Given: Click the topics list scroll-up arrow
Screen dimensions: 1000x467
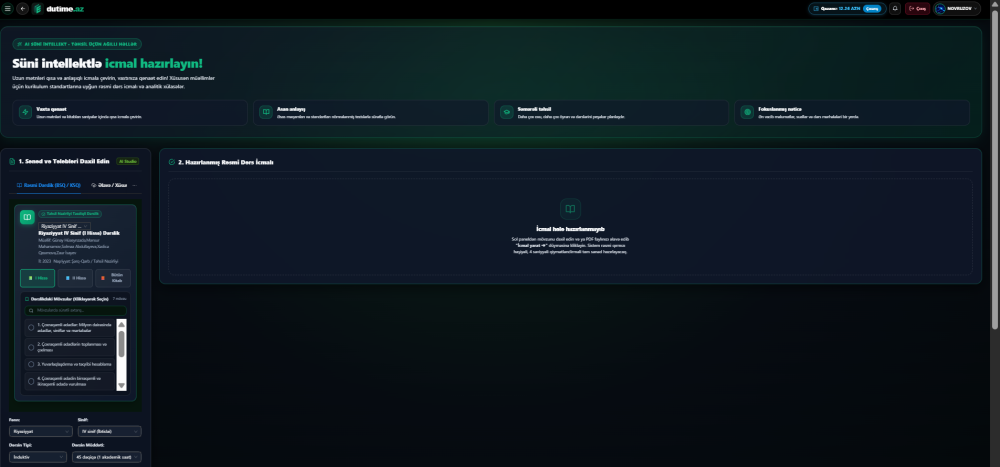Looking at the screenshot, I should (x=121, y=324).
